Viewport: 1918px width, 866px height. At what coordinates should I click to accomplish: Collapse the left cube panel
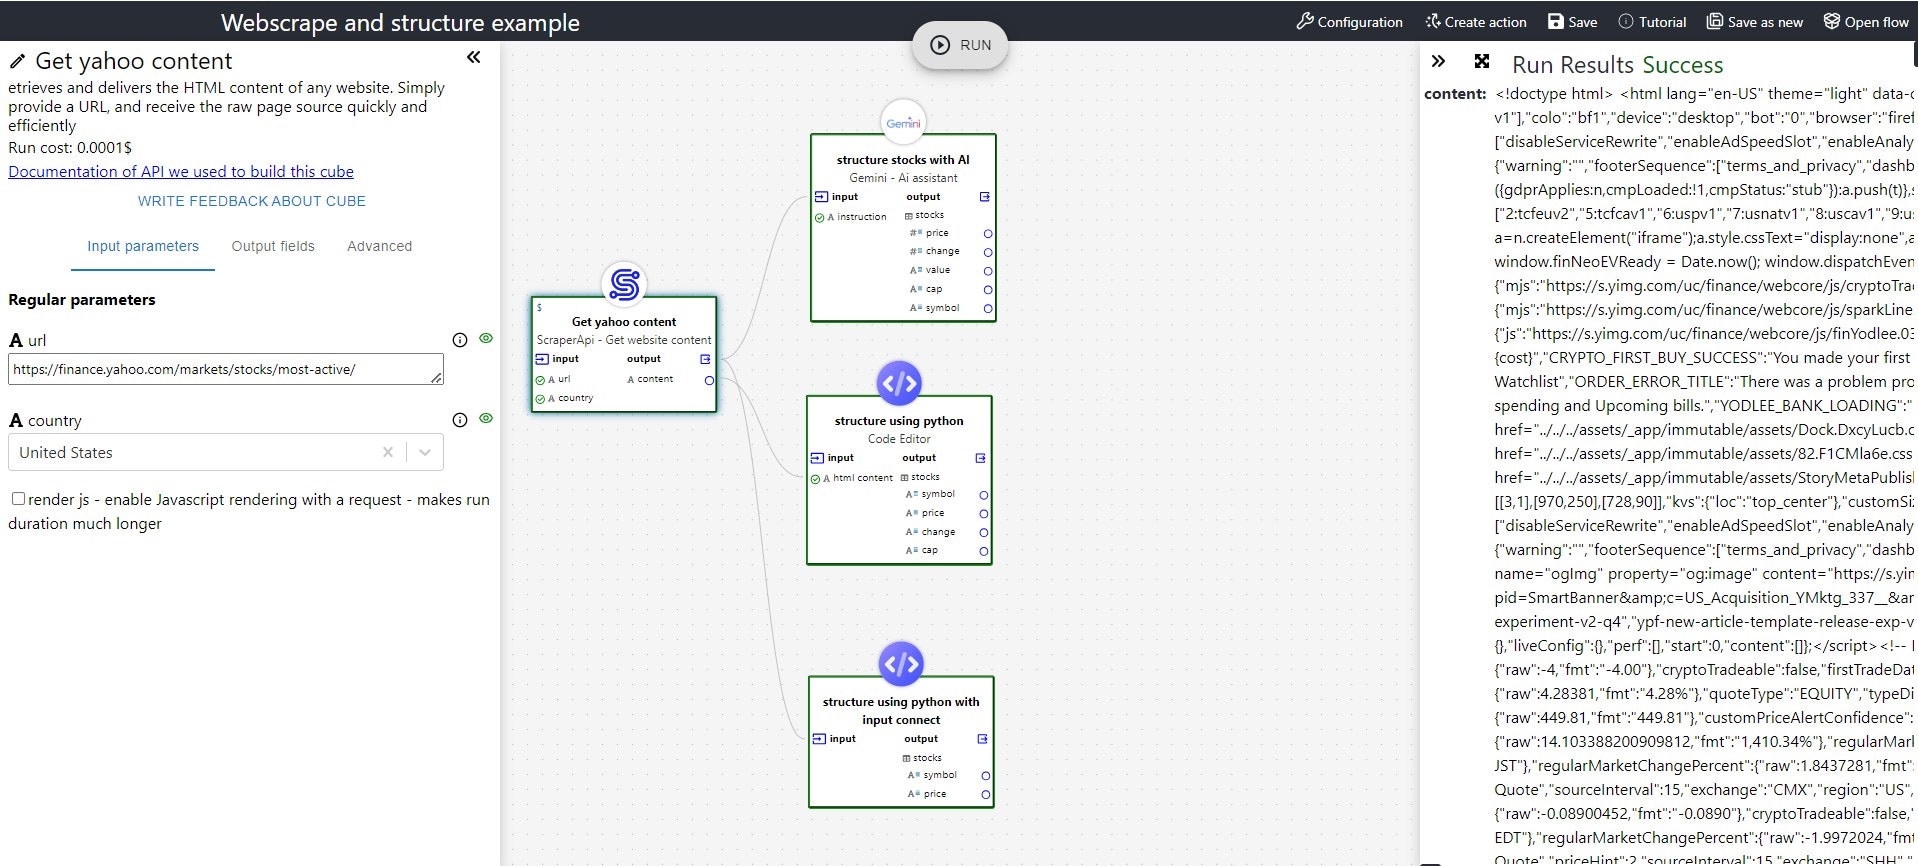click(474, 58)
